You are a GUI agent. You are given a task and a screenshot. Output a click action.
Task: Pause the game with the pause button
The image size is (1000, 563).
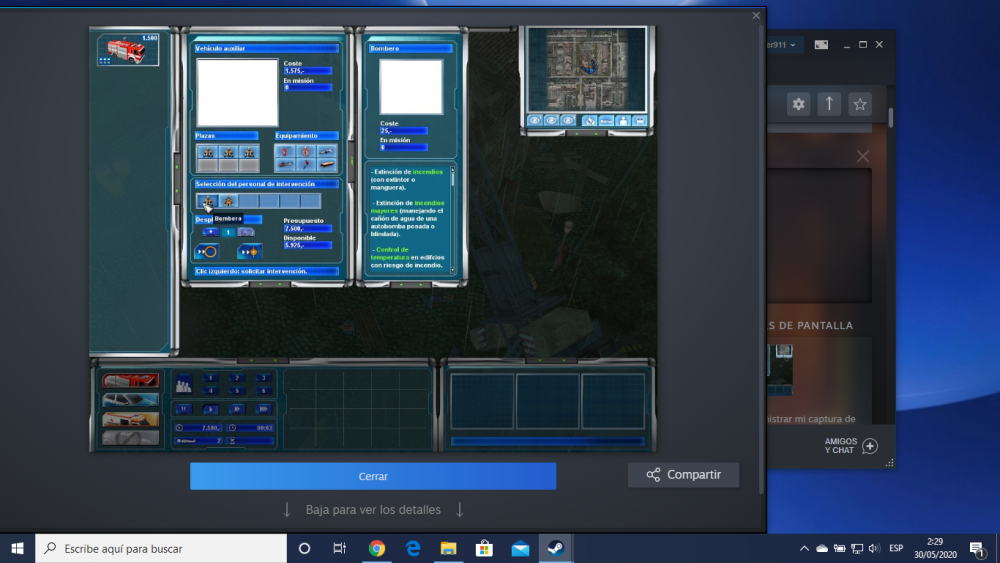[184, 409]
